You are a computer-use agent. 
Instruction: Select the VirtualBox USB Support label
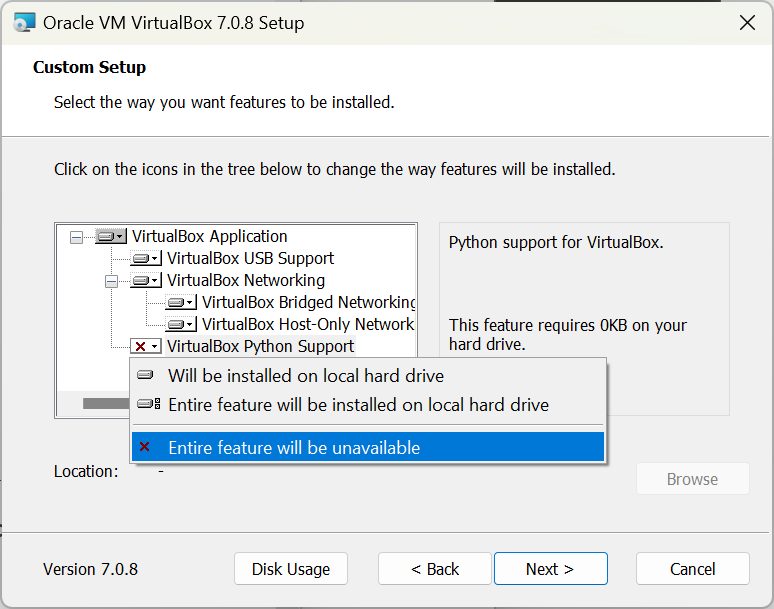(250, 259)
